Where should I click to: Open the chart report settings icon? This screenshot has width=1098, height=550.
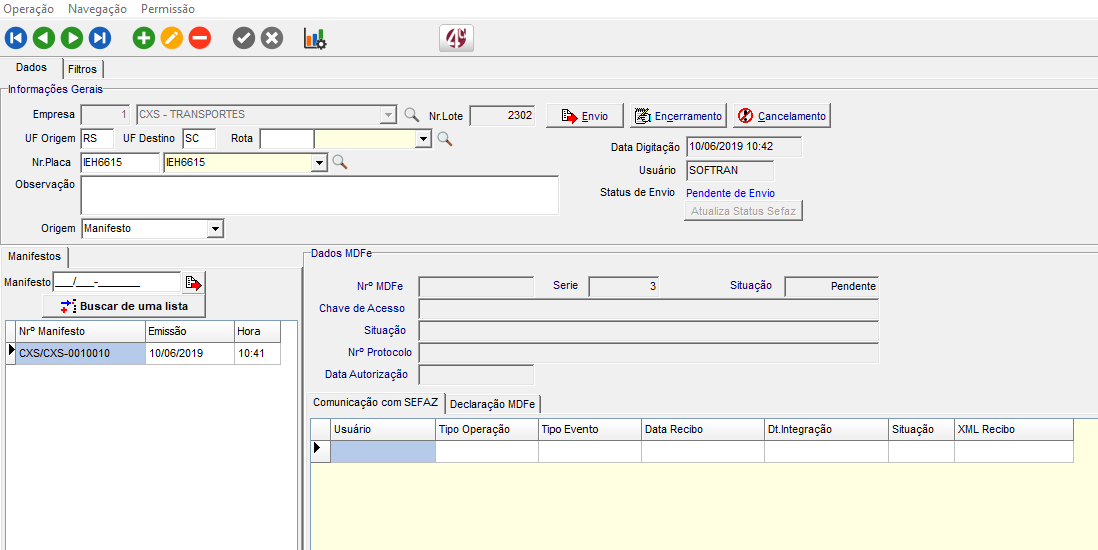point(315,38)
